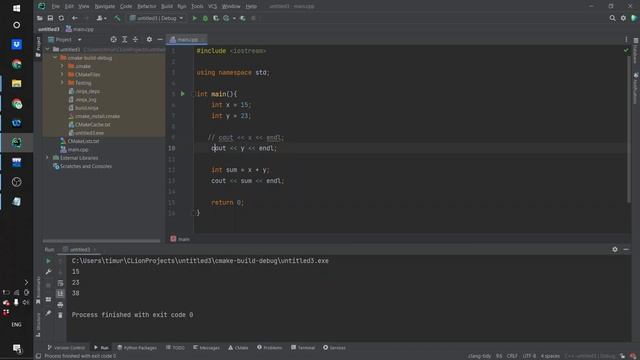Open the Run panel settings gear
This screenshot has width=640, height=360.
coord(615,249)
